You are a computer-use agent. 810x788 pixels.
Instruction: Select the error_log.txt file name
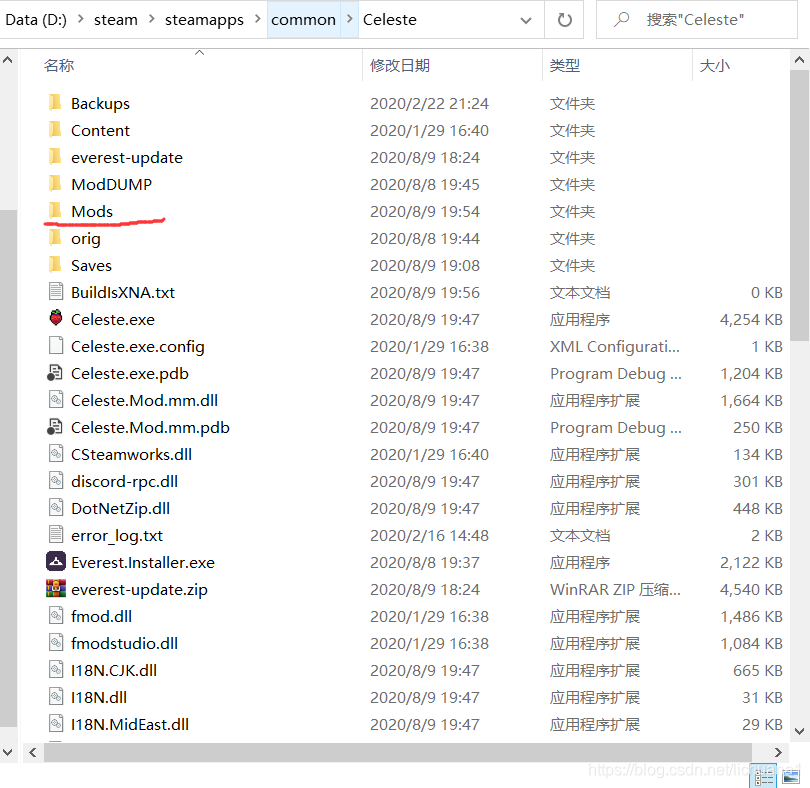coord(117,535)
